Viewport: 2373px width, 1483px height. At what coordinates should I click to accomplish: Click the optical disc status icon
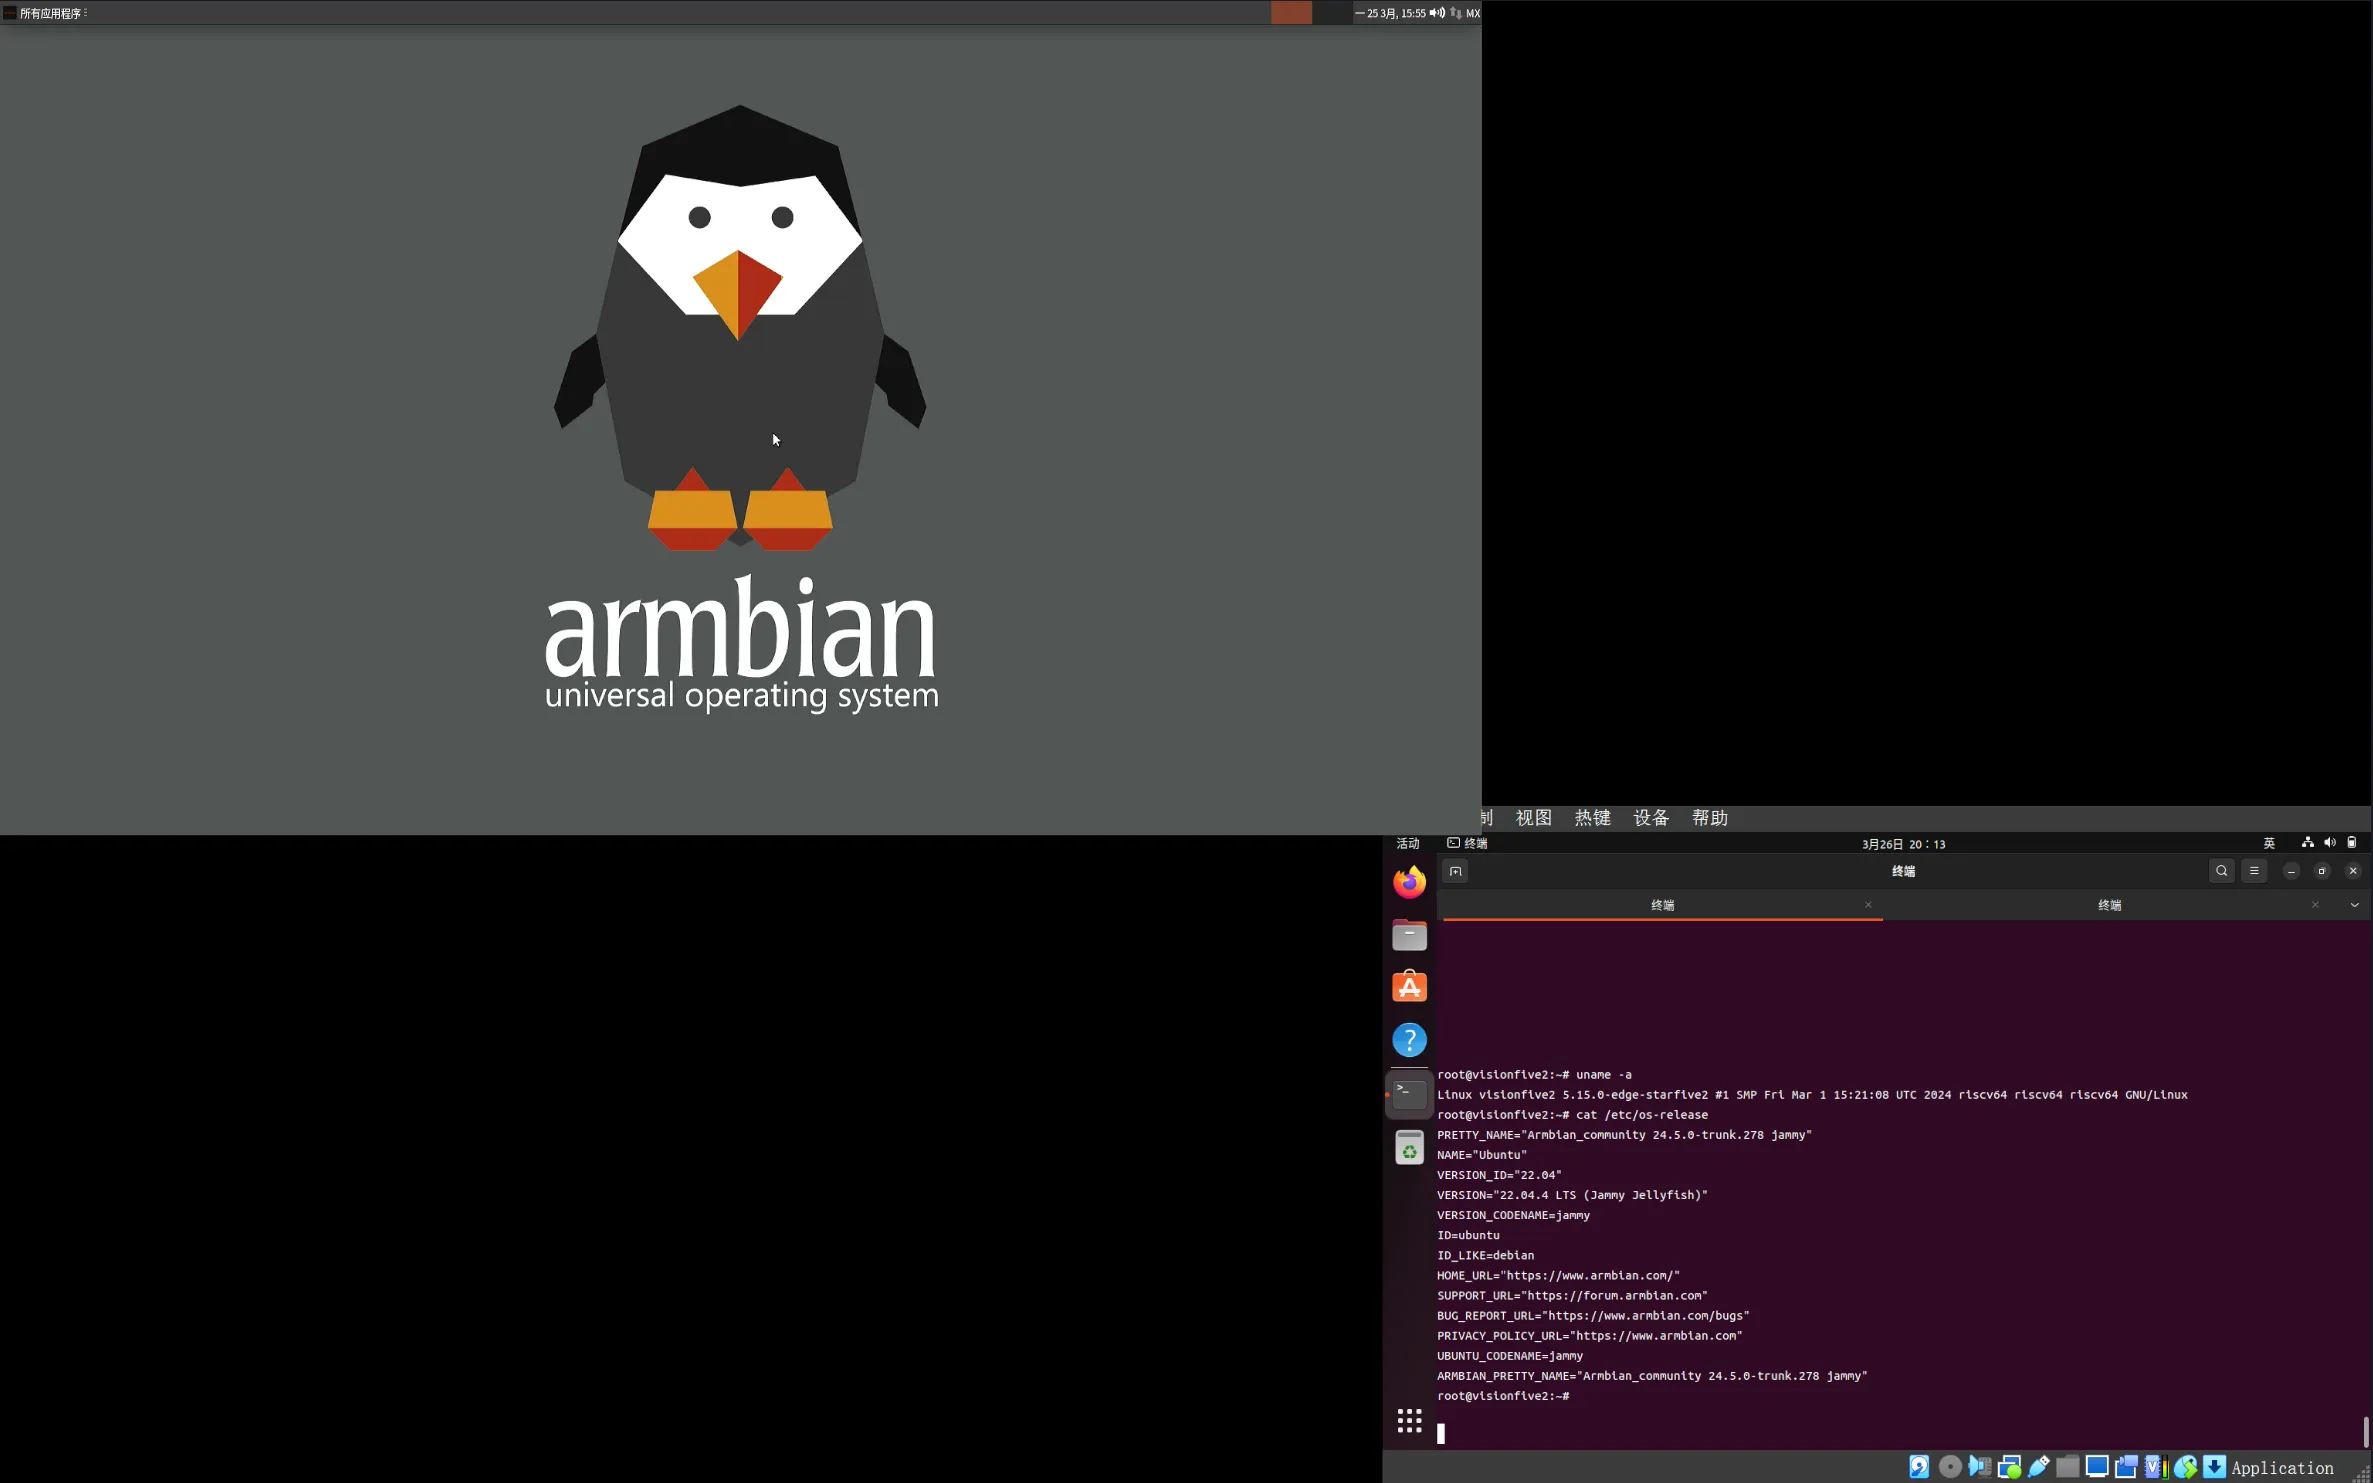1949,1467
